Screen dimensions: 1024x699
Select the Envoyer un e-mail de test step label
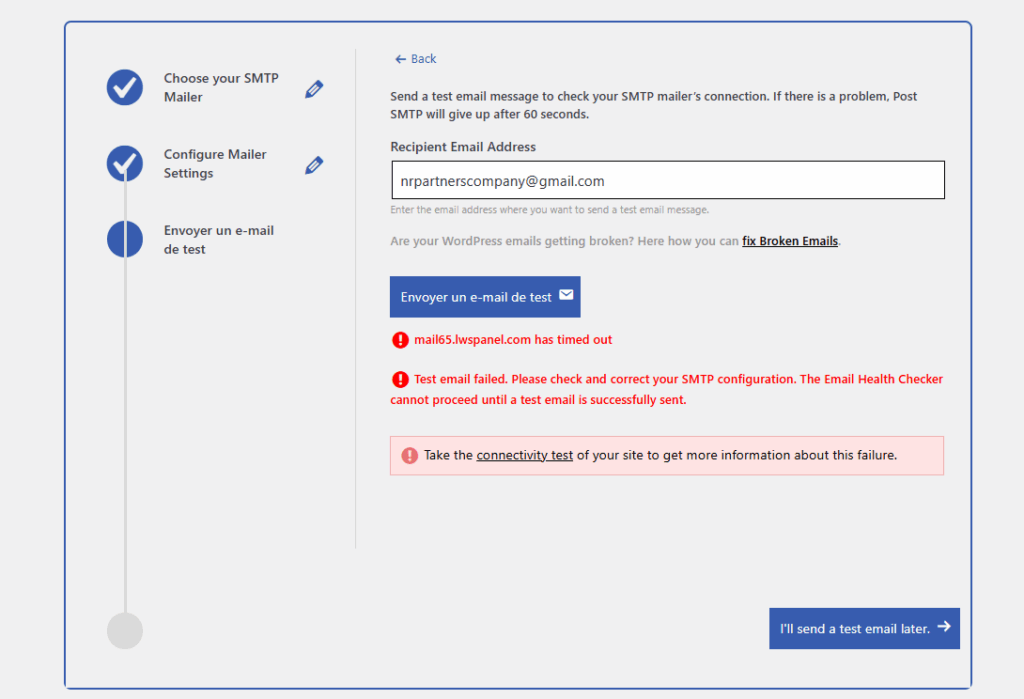(218, 240)
